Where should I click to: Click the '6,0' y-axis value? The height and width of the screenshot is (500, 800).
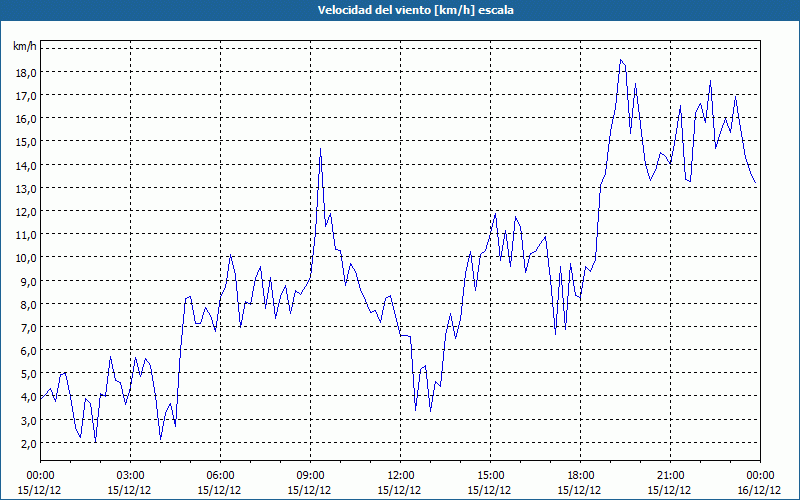tap(29, 351)
